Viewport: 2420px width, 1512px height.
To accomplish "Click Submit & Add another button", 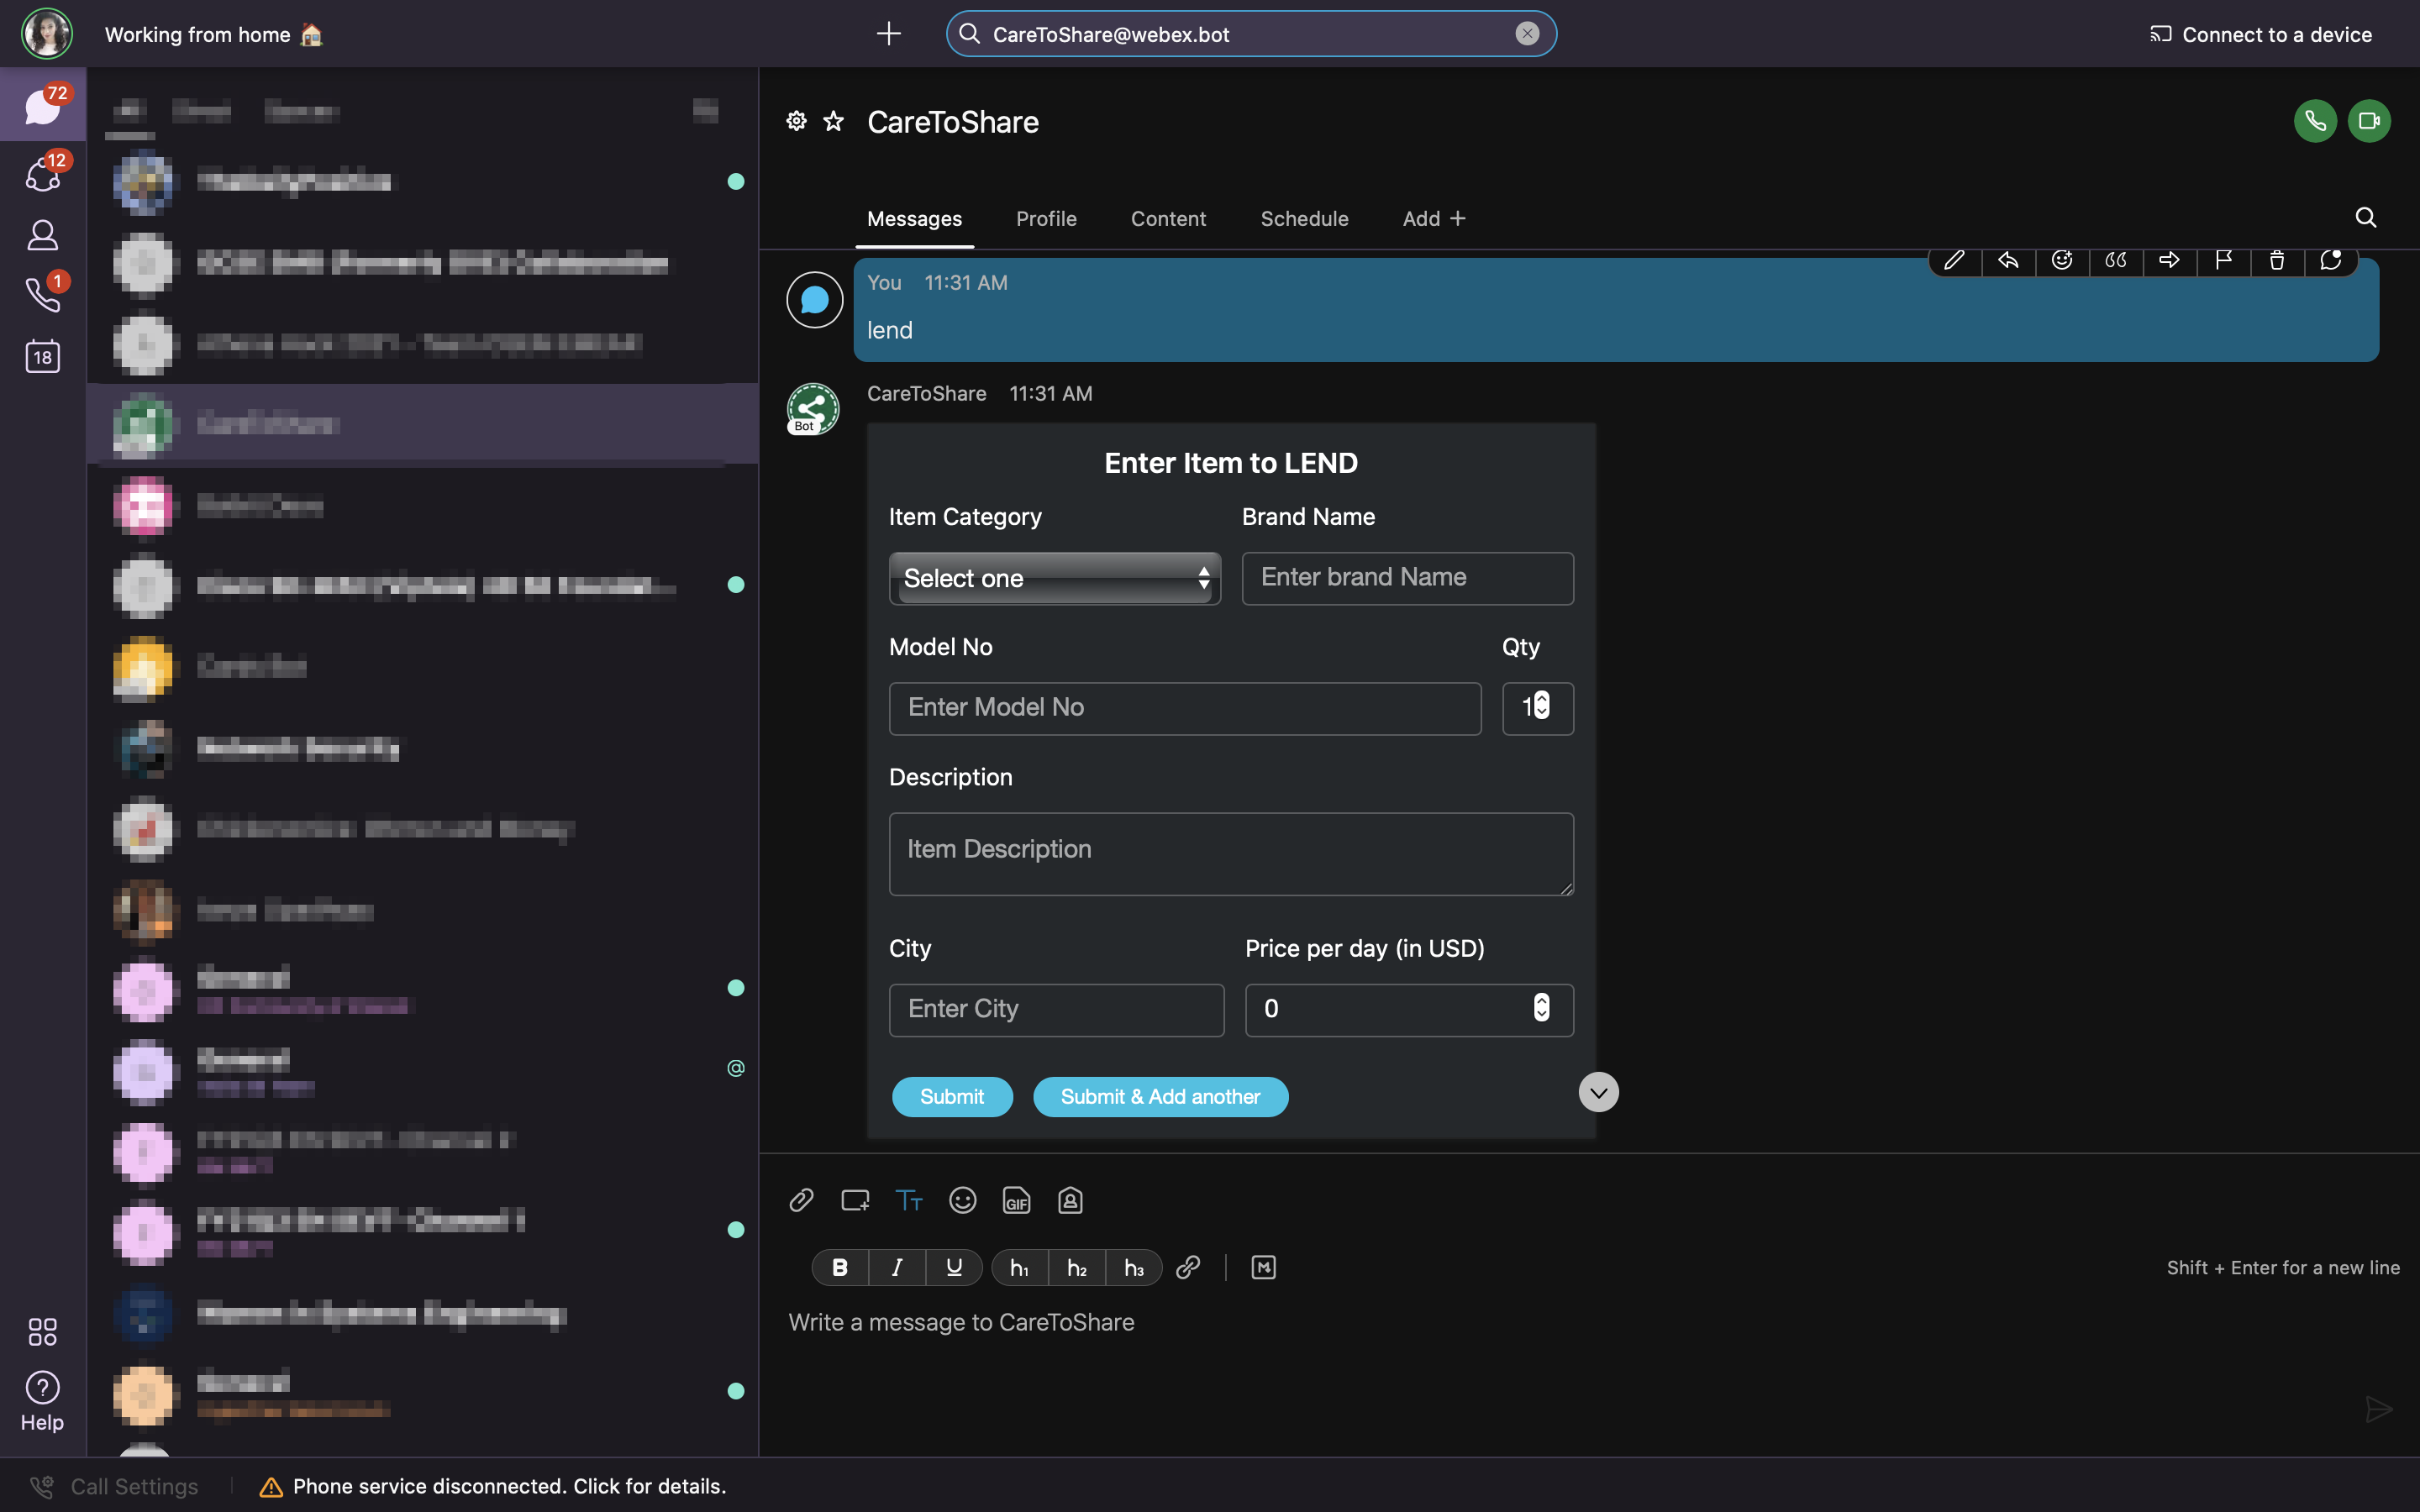I will click(1159, 1096).
